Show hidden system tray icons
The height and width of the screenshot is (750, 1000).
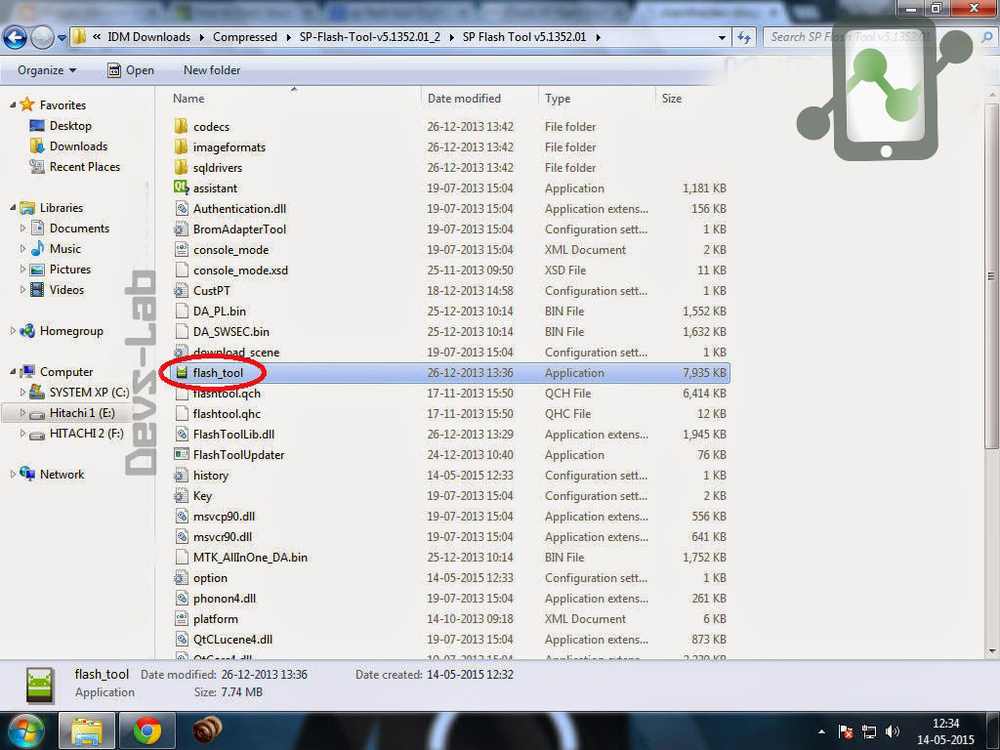point(821,732)
